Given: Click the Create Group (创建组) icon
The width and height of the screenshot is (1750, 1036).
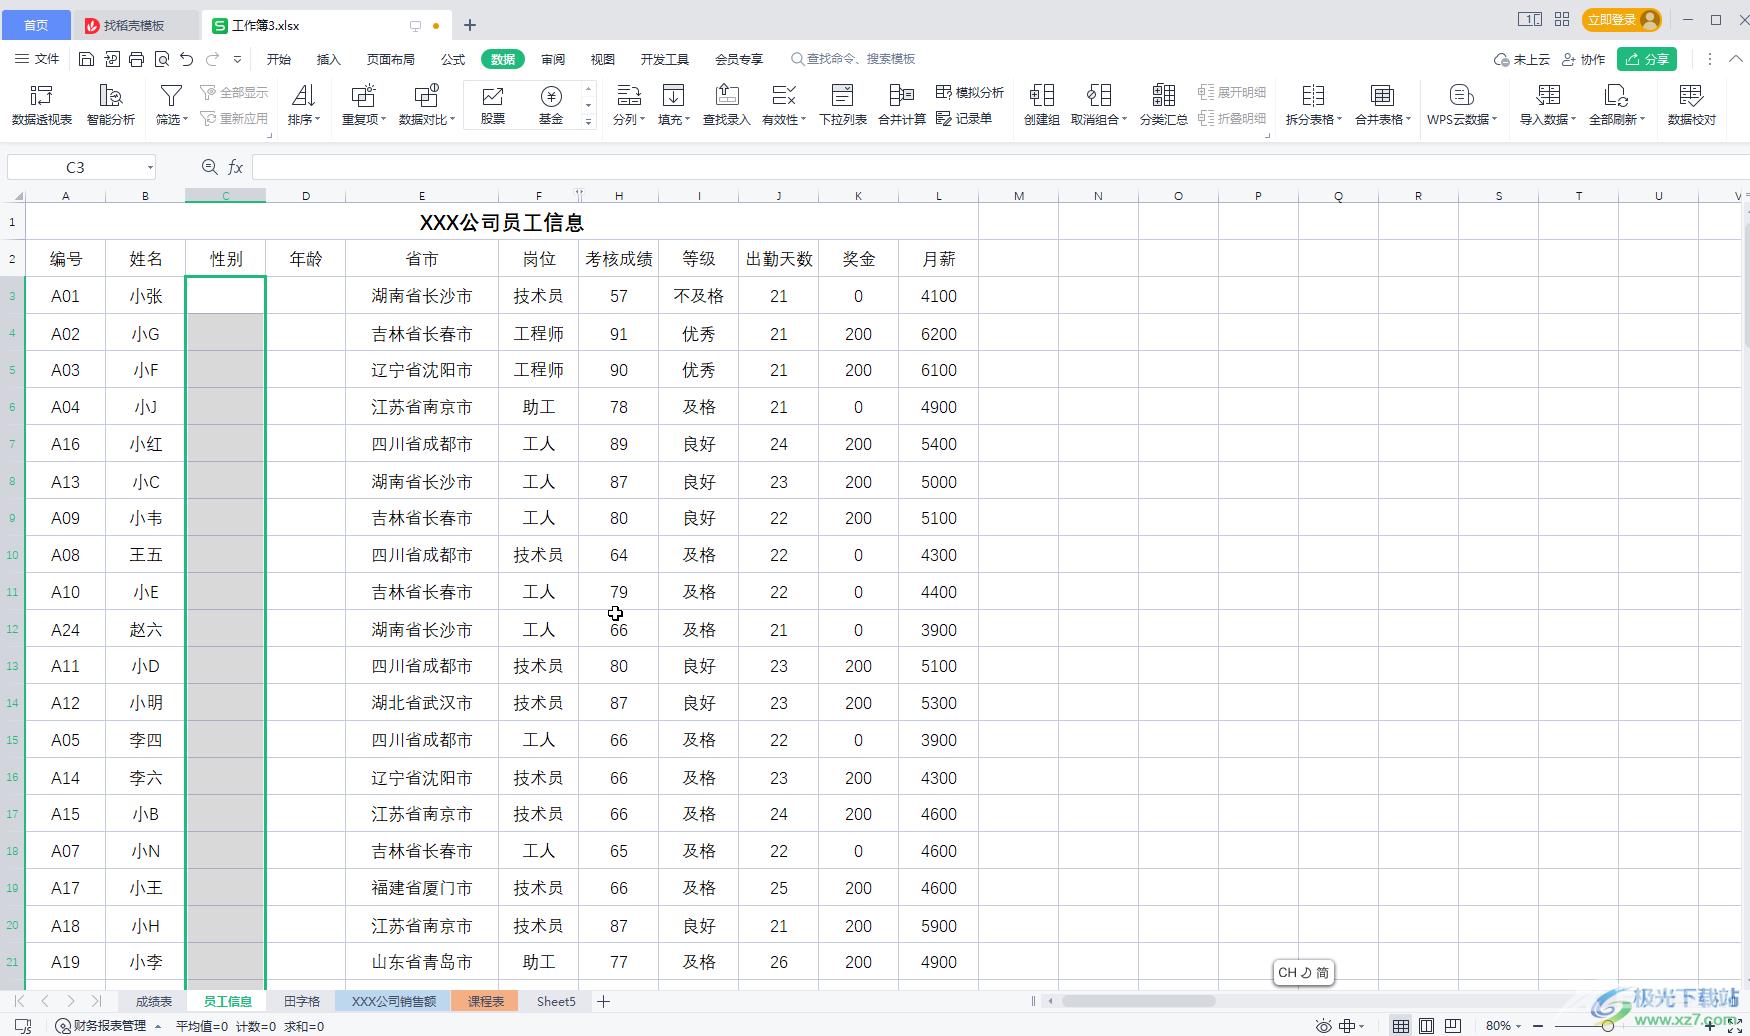Looking at the screenshot, I should pos(1041,96).
